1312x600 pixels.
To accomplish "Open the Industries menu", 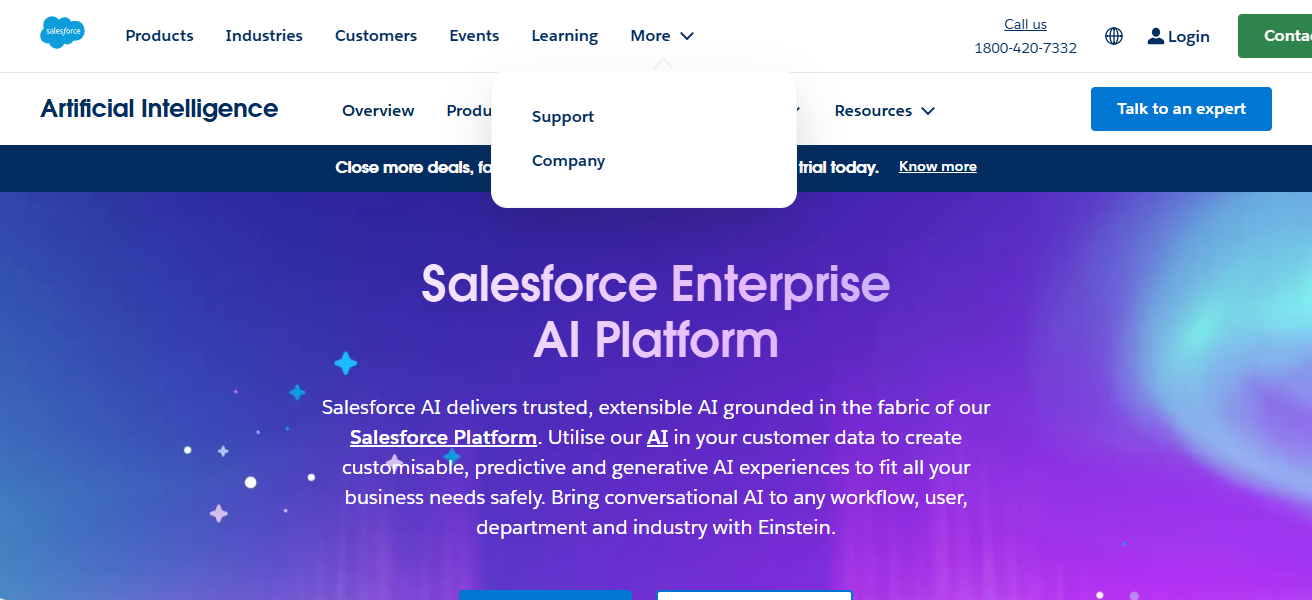I will pos(264,36).
